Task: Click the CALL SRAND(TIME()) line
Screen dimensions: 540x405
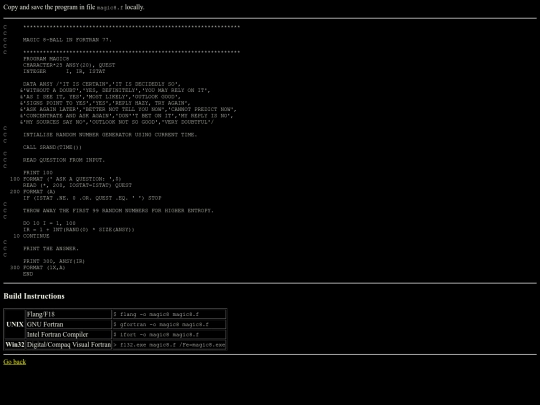Action: pos(52,147)
